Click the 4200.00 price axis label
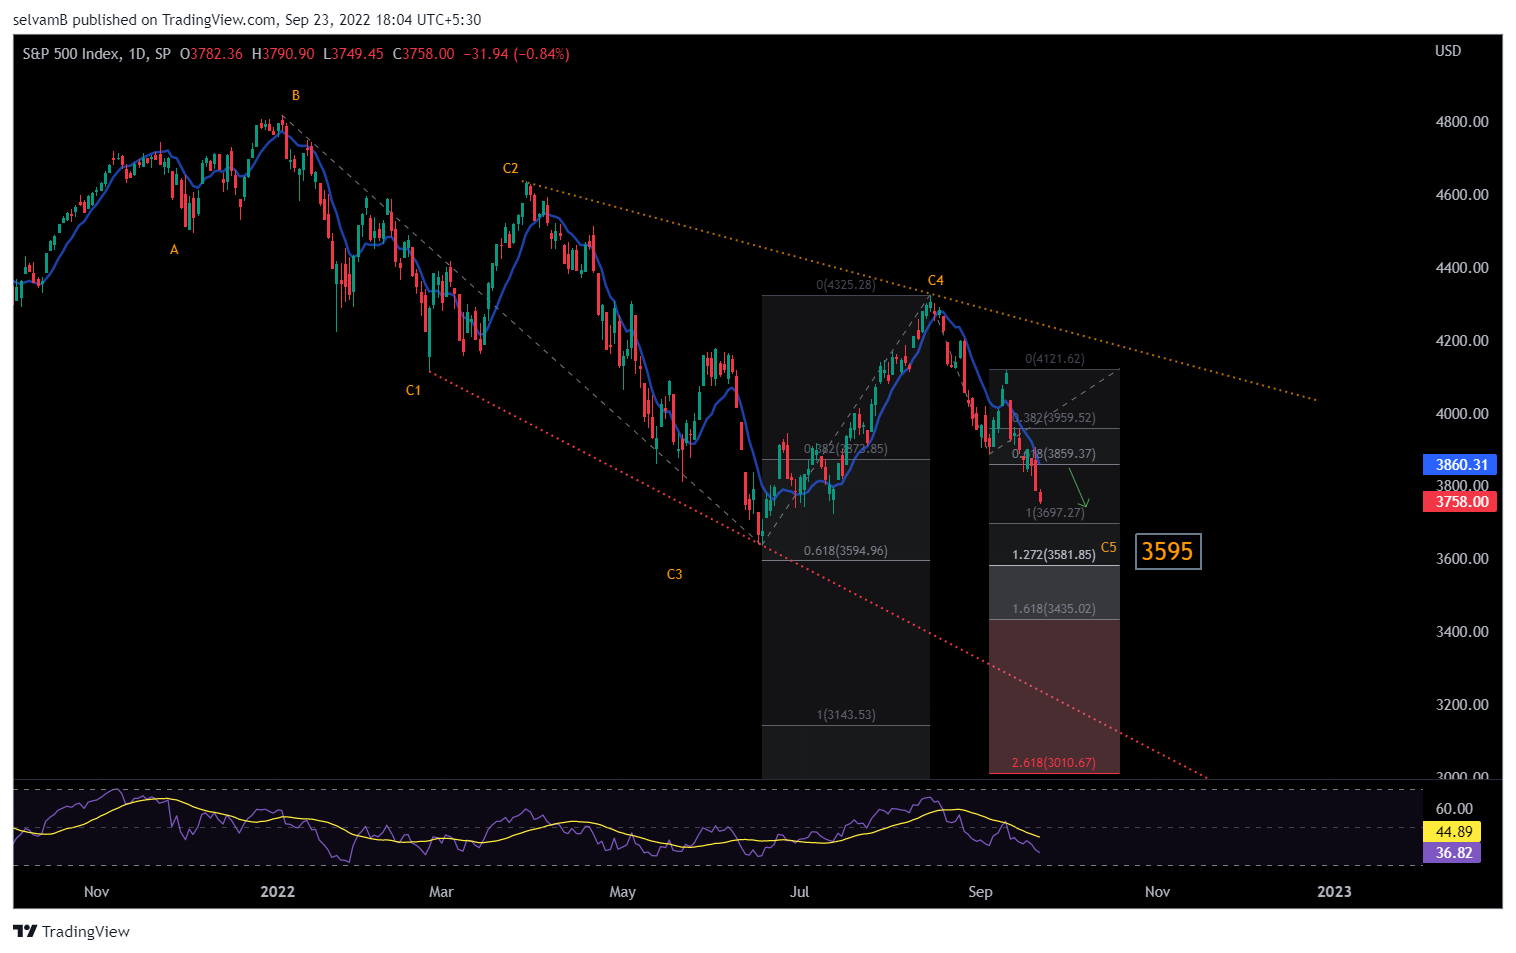This screenshot has height=953, width=1516. 1462,341
